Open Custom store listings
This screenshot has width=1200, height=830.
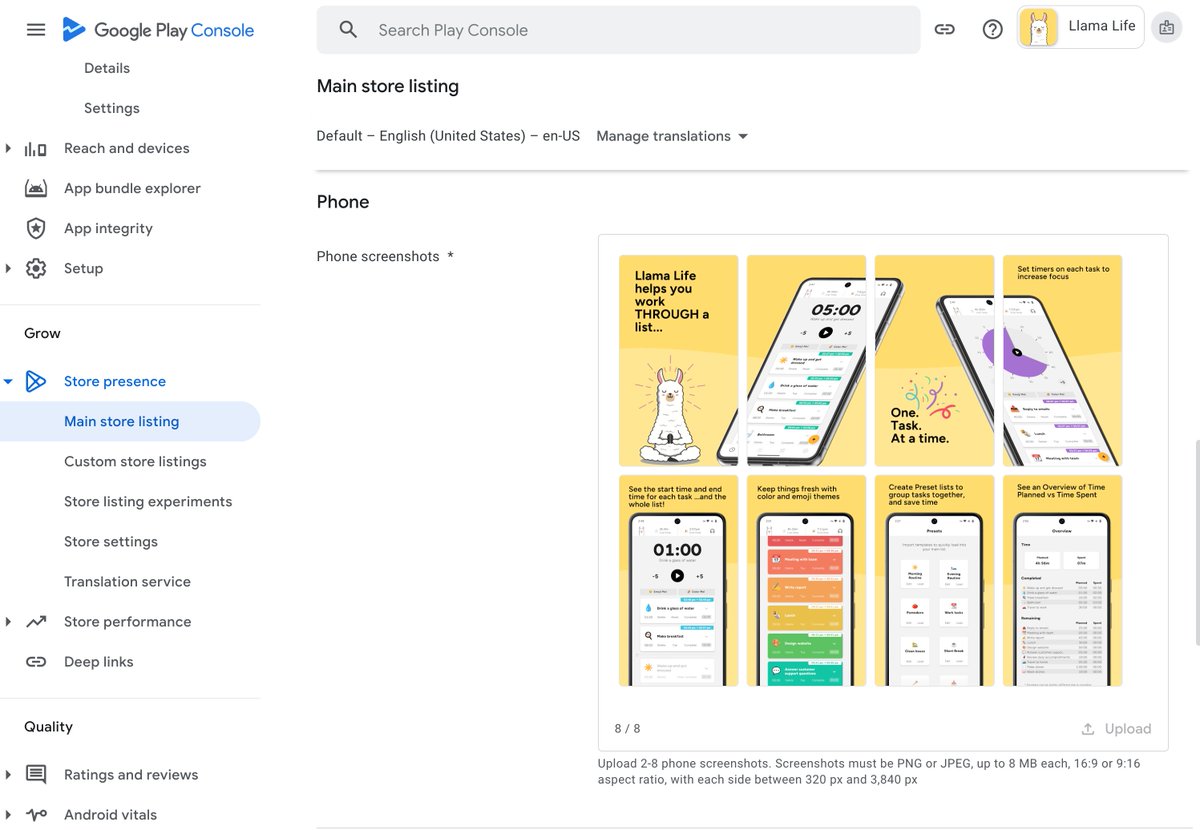(135, 461)
